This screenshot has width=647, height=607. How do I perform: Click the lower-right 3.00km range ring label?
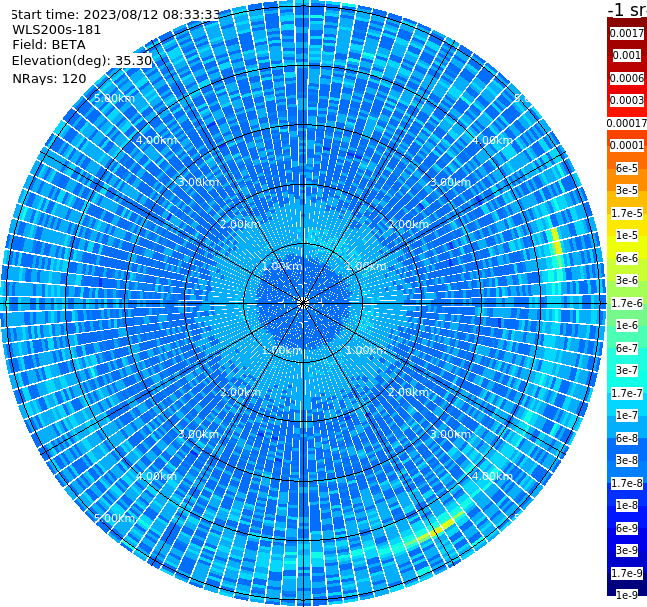(x=450, y=434)
